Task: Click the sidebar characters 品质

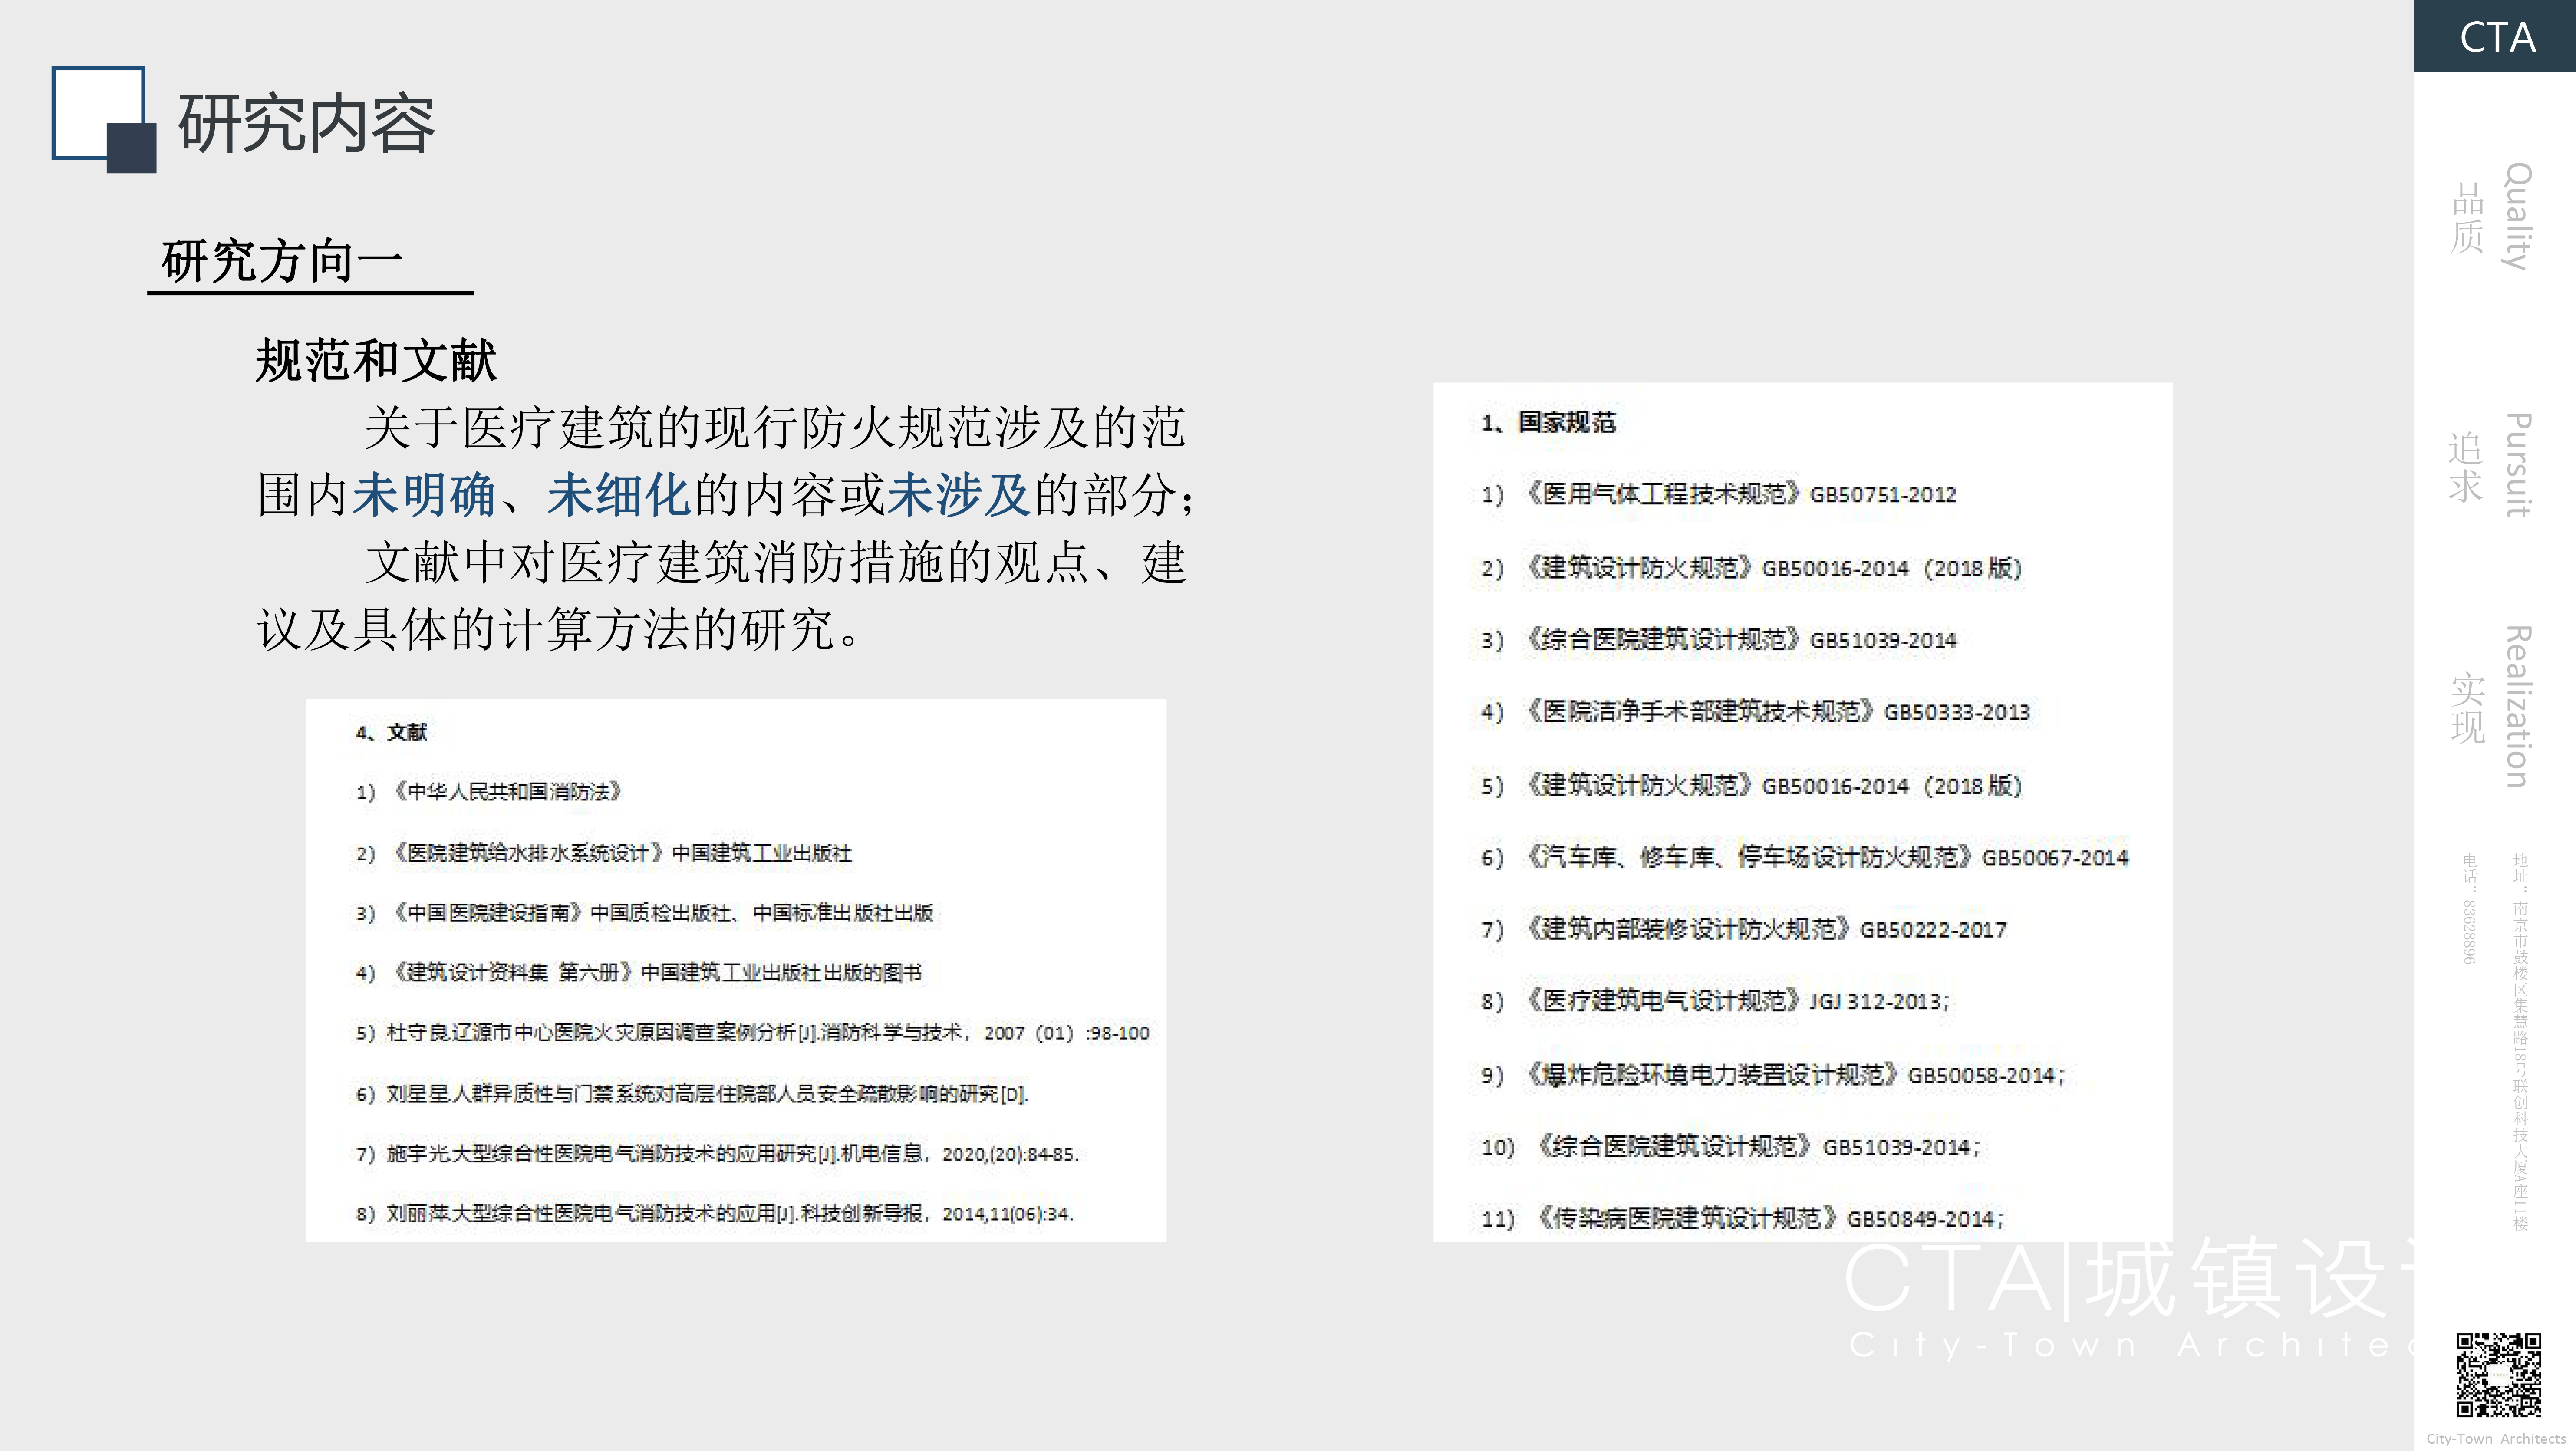Action: [2467, 218]
